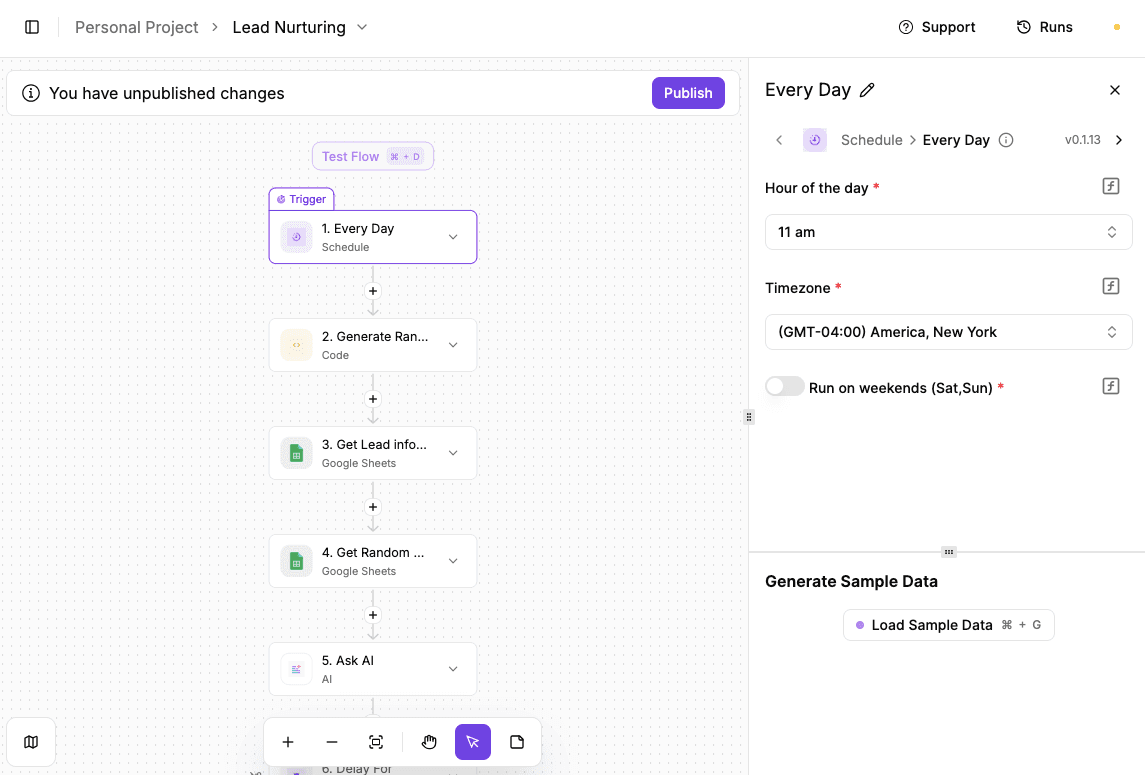Enable Run on weekends

point(784,386)
